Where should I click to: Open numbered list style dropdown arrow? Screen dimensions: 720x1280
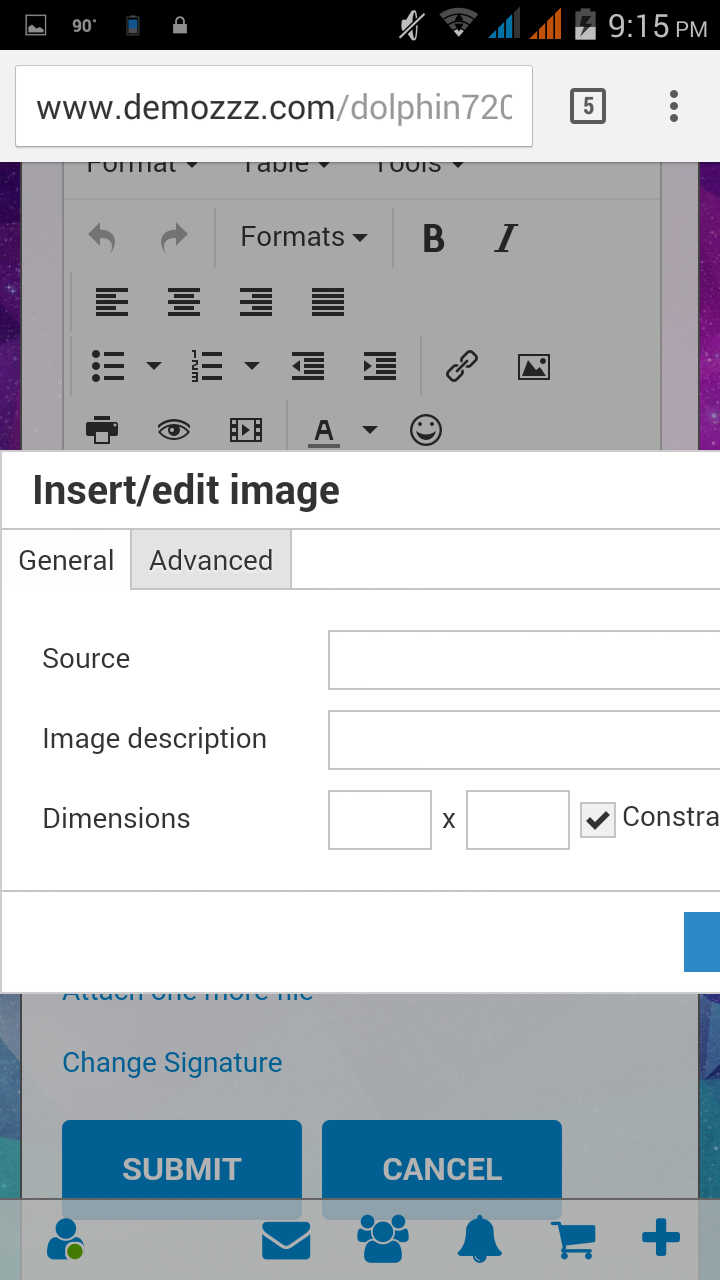[252, 367]
